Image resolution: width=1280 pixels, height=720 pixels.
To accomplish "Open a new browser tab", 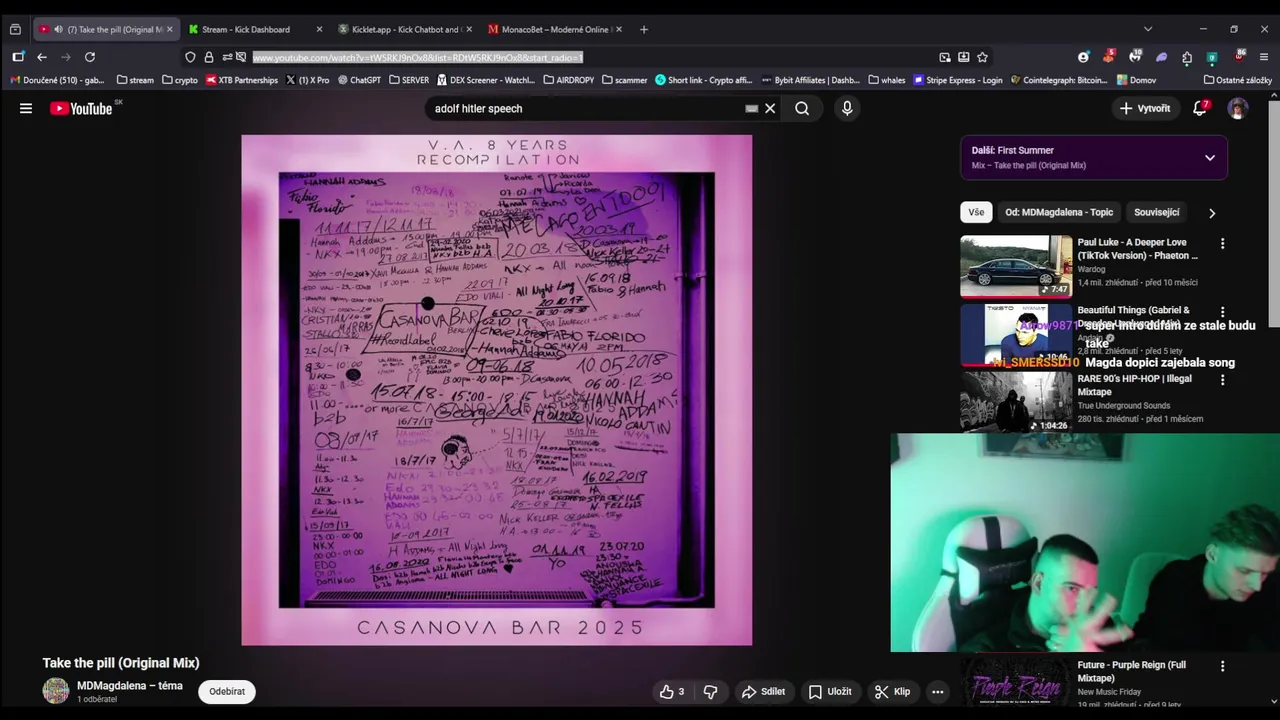I will [643, 29].
